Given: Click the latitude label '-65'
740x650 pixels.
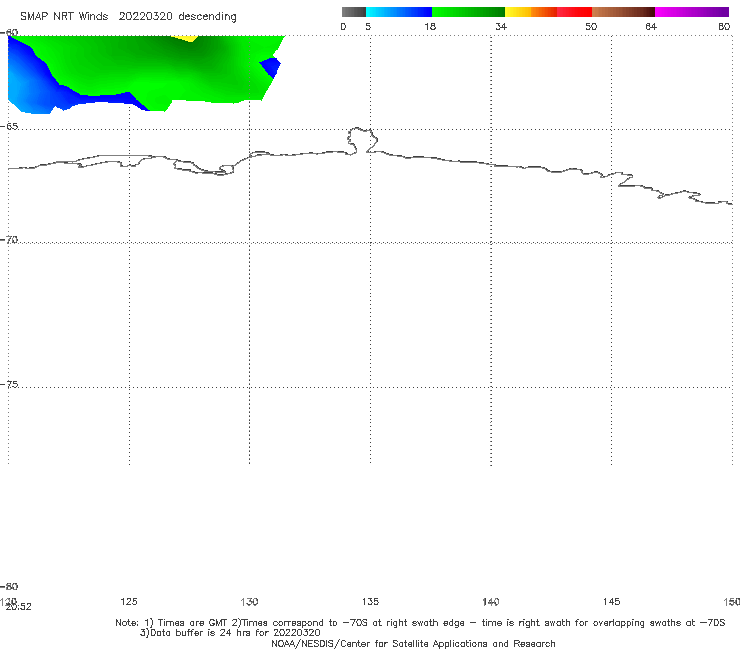Looking at the screenshot, I should click(x=9, y=127).
